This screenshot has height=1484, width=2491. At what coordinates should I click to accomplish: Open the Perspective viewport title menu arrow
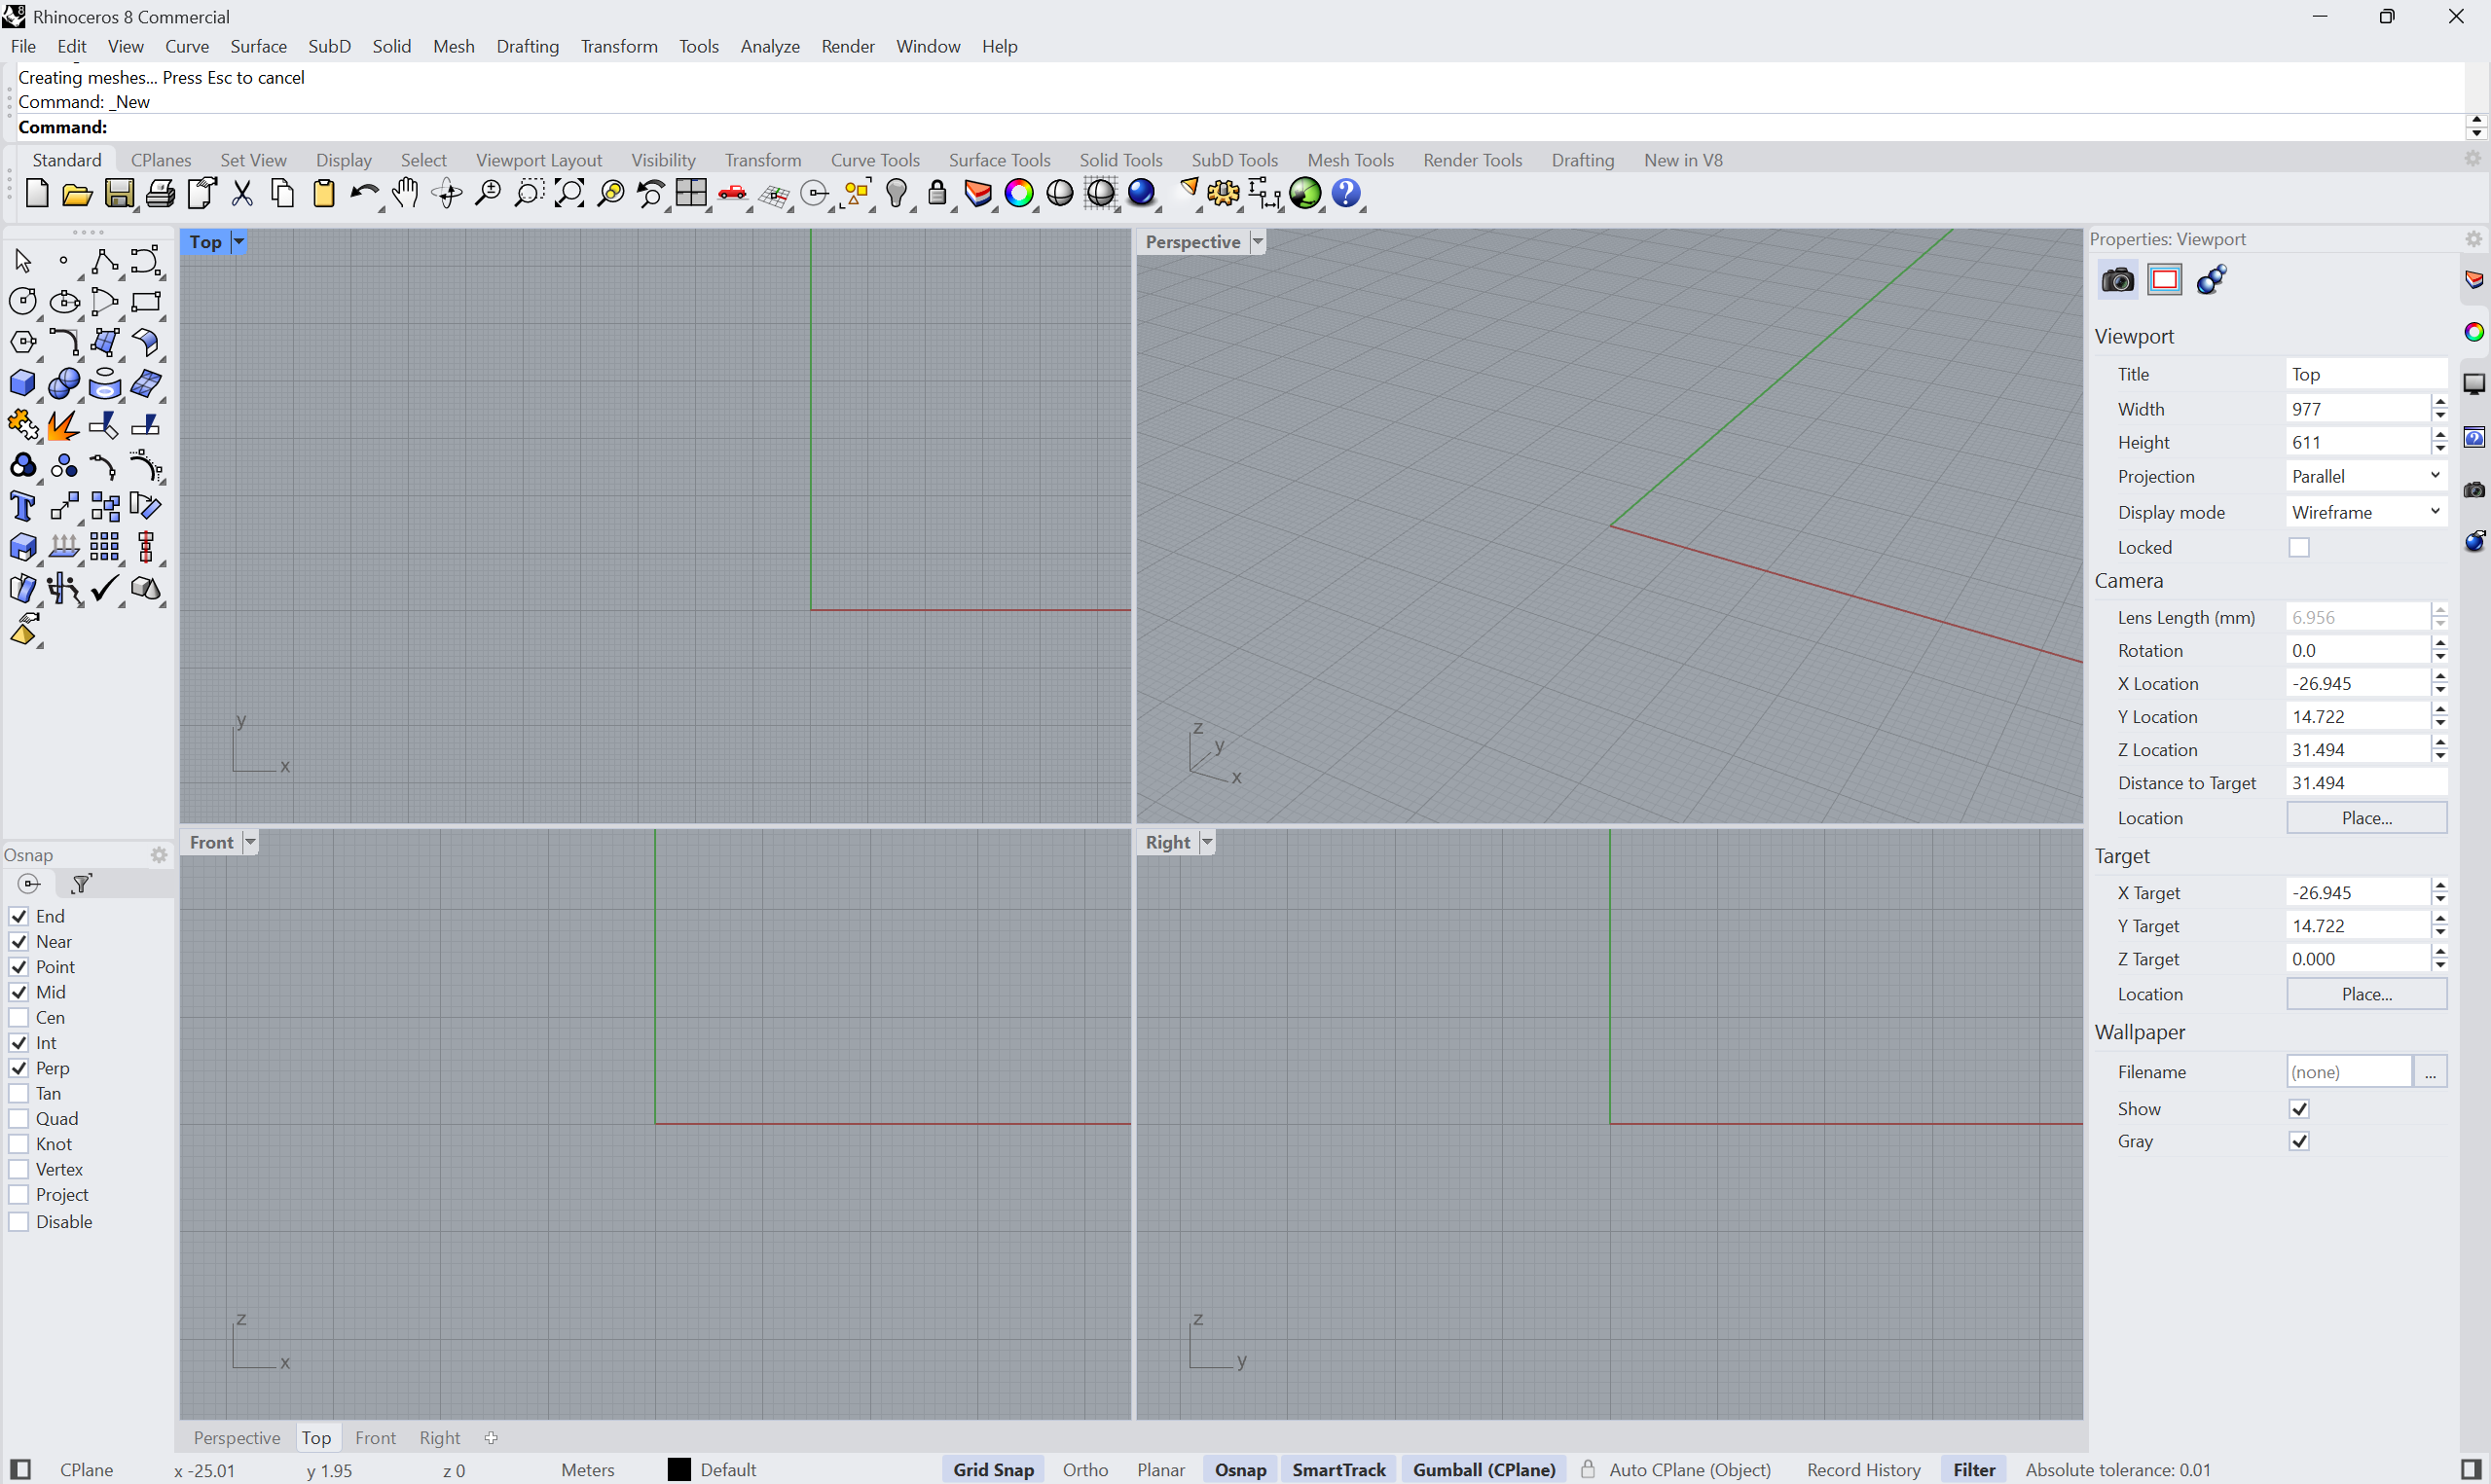1258,242
